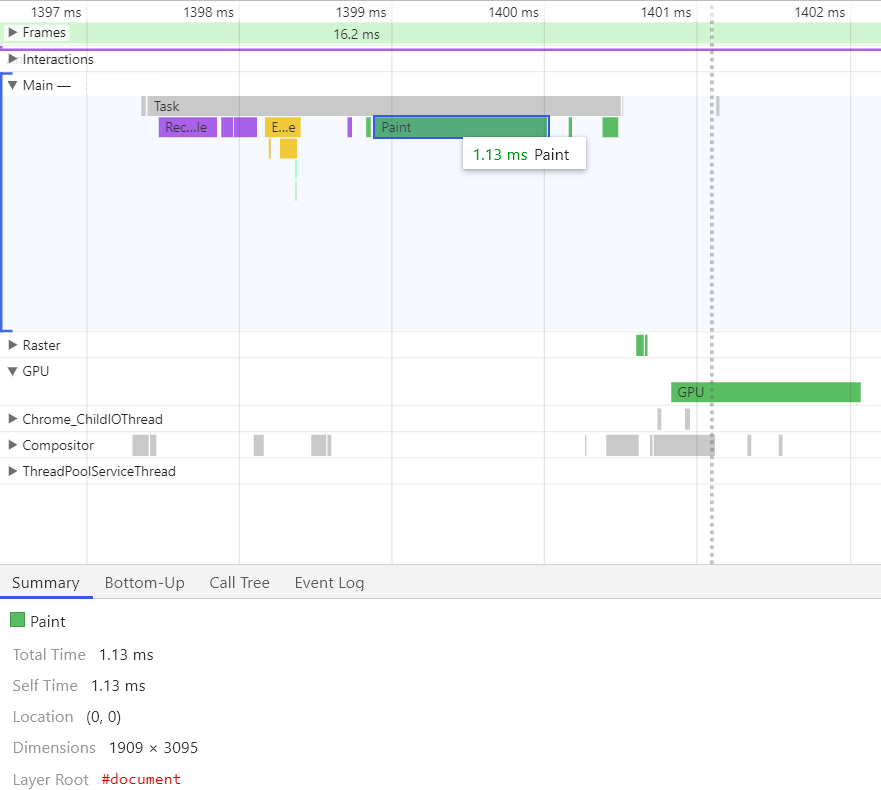Collapse the Main thread track
881x790 pixels.
pyautogui.click(x=12, y=85)
